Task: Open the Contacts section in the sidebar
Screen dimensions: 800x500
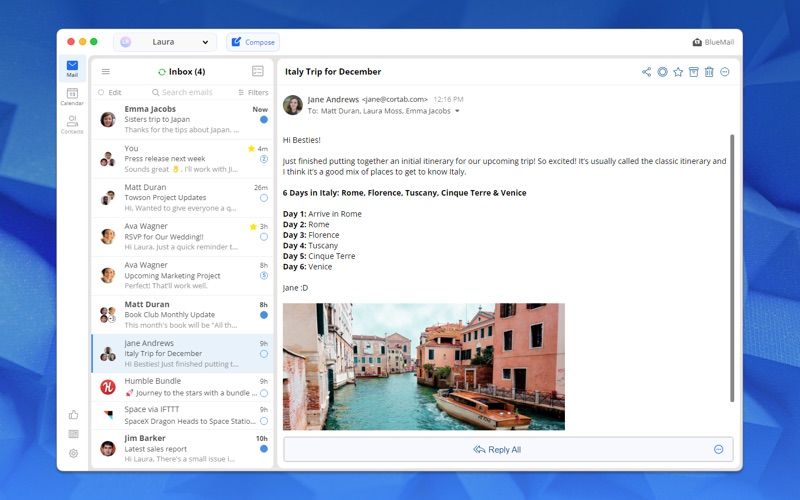Action: click(72, 124)
